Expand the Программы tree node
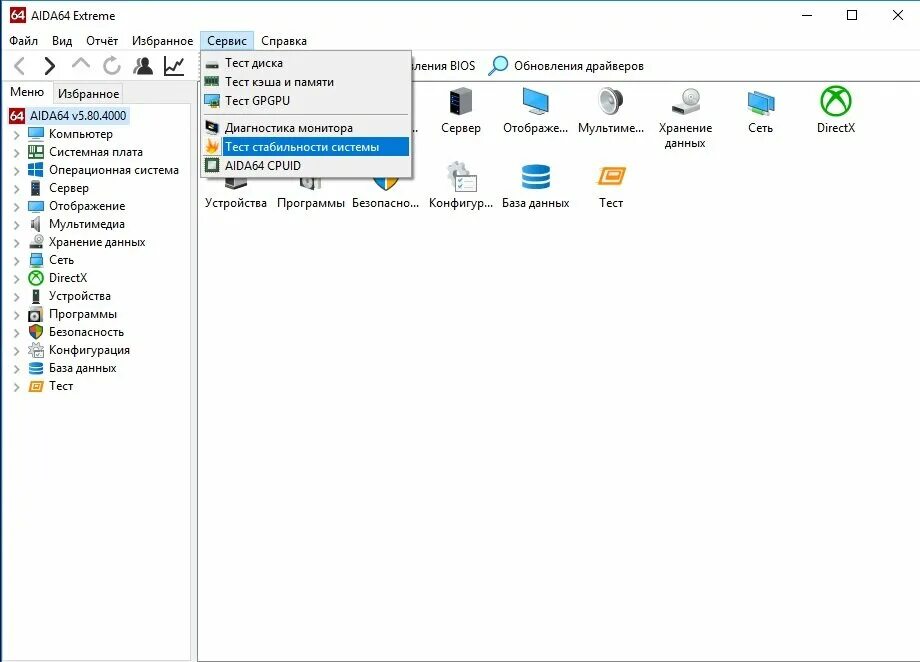The image size is (920, 662). pos(16,315)
